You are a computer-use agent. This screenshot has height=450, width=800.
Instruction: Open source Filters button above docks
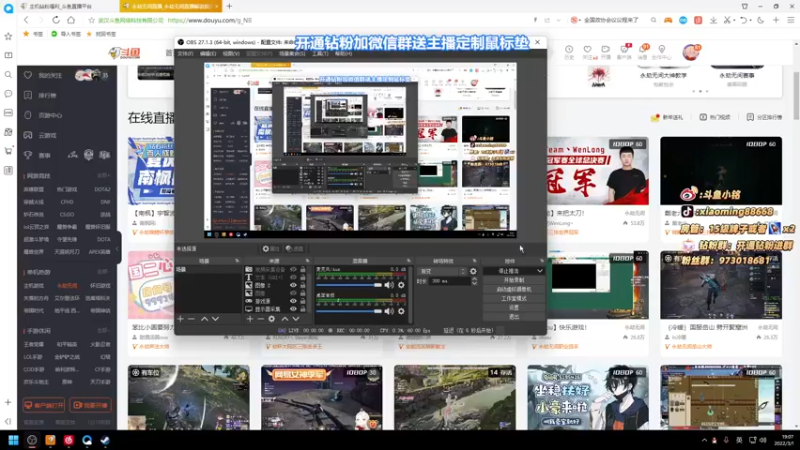click(x=294, y=249)
